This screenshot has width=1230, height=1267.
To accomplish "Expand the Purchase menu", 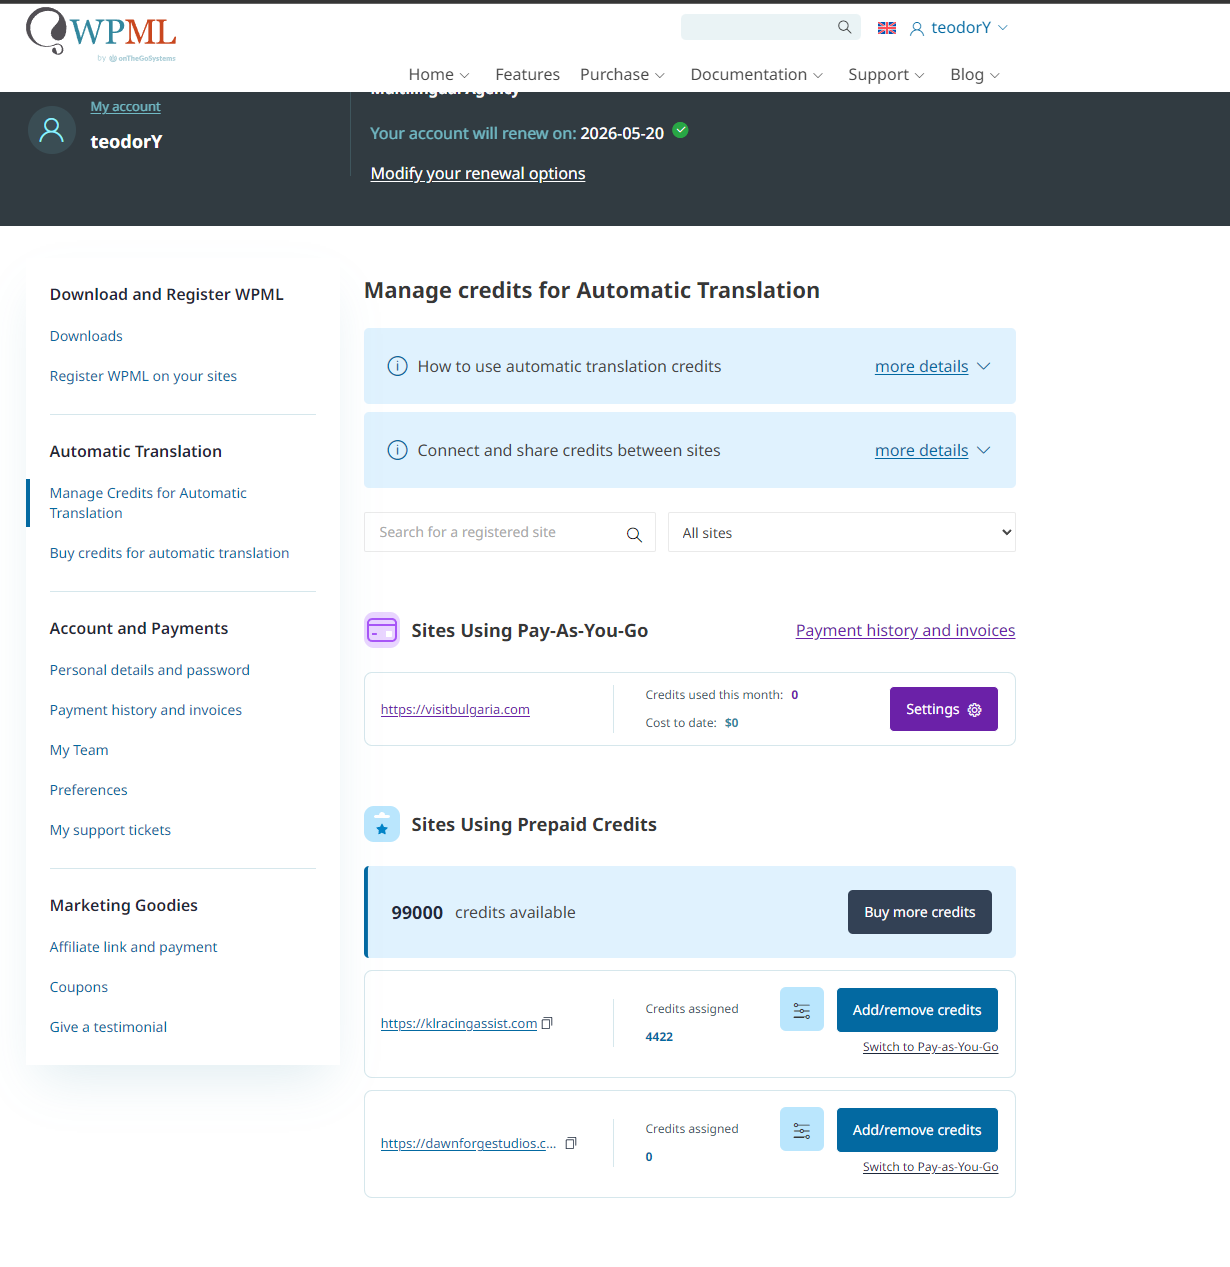I will [x=622, y=74].
